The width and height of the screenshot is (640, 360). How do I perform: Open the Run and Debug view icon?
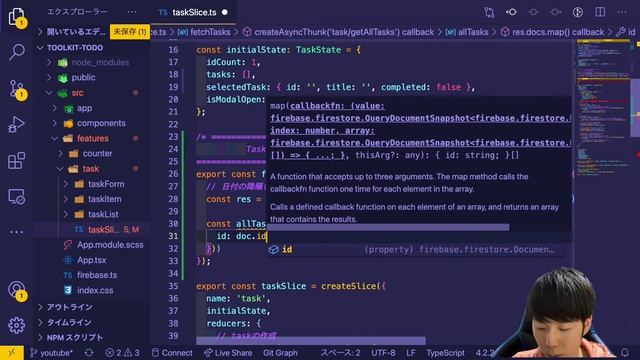[x=16, y=124]
